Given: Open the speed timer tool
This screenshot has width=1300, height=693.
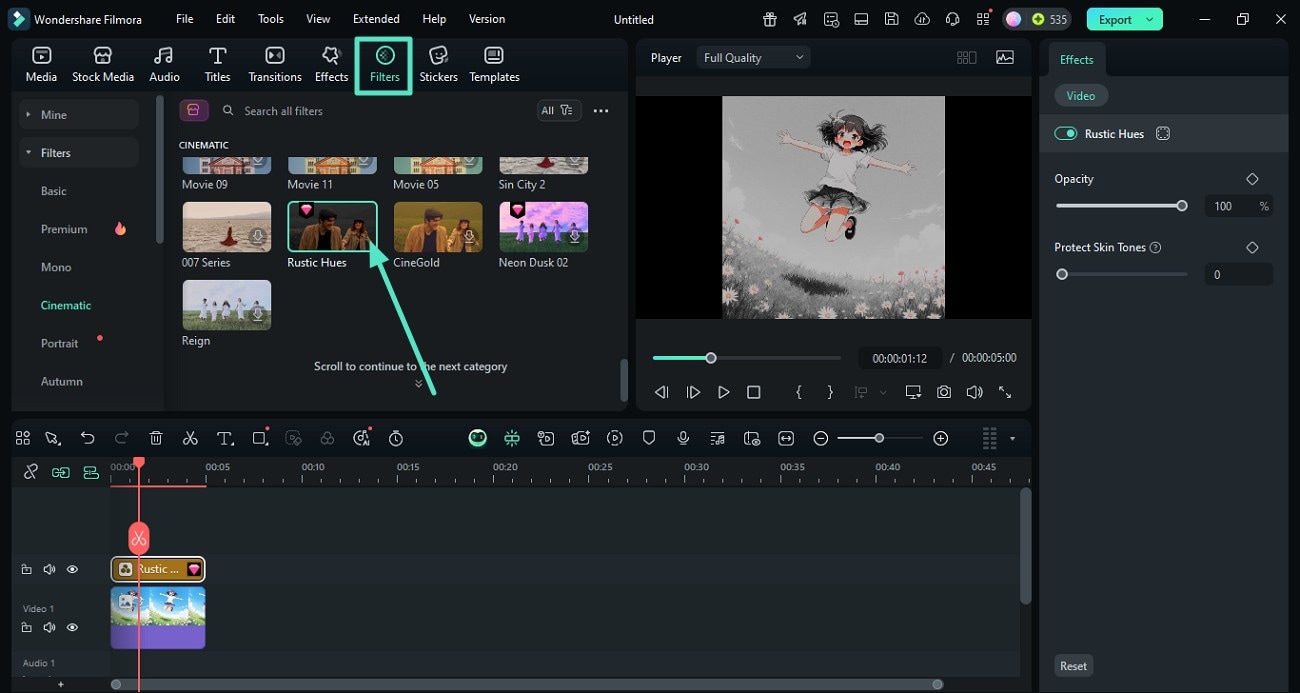Looking at the screenshot, I should click(x=396, y=438).
